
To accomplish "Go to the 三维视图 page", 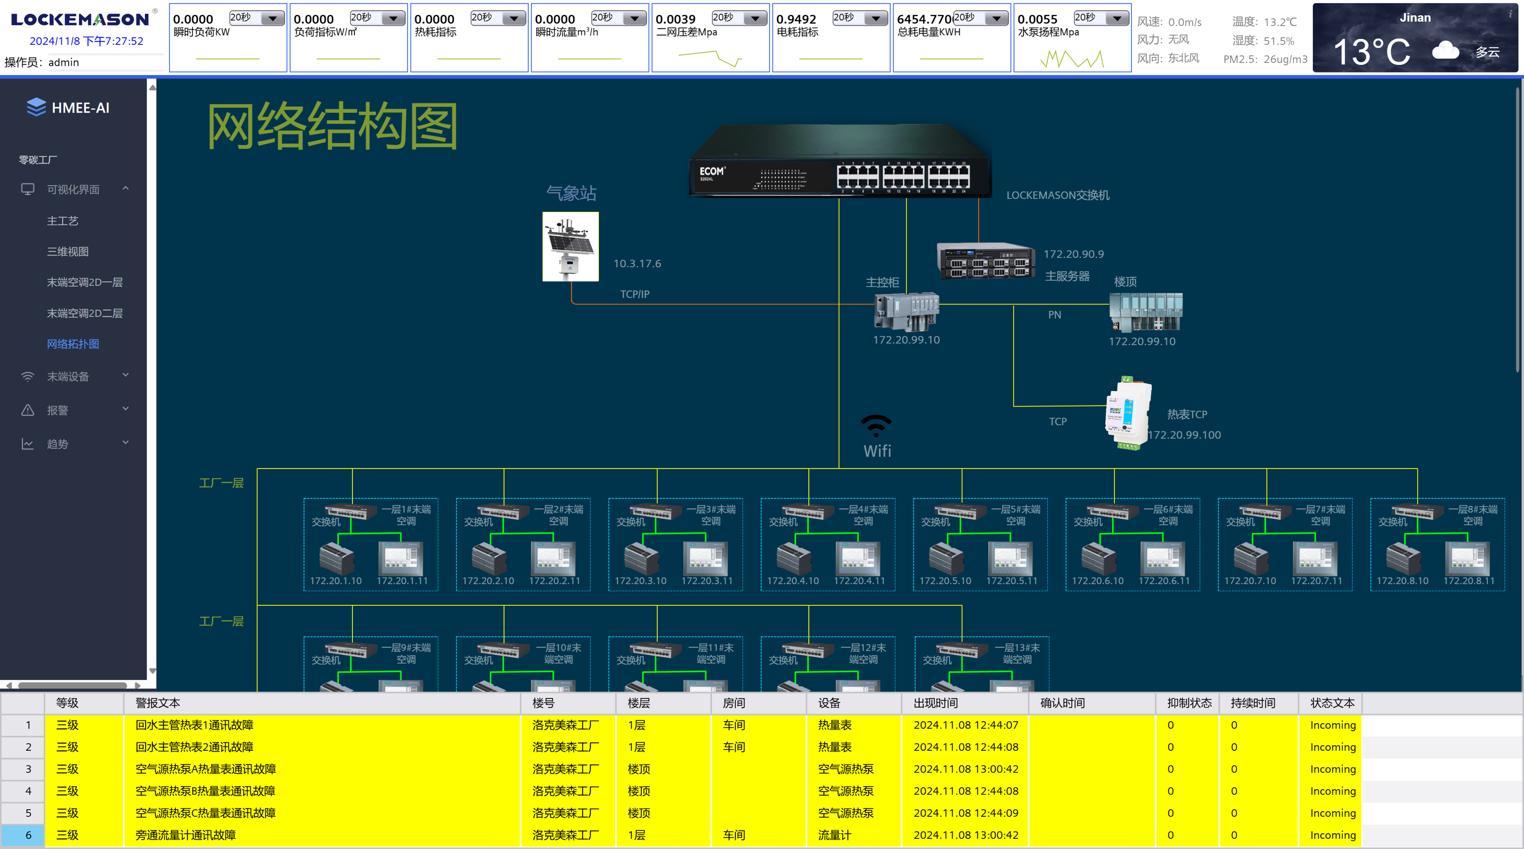I will coord(68,252).
